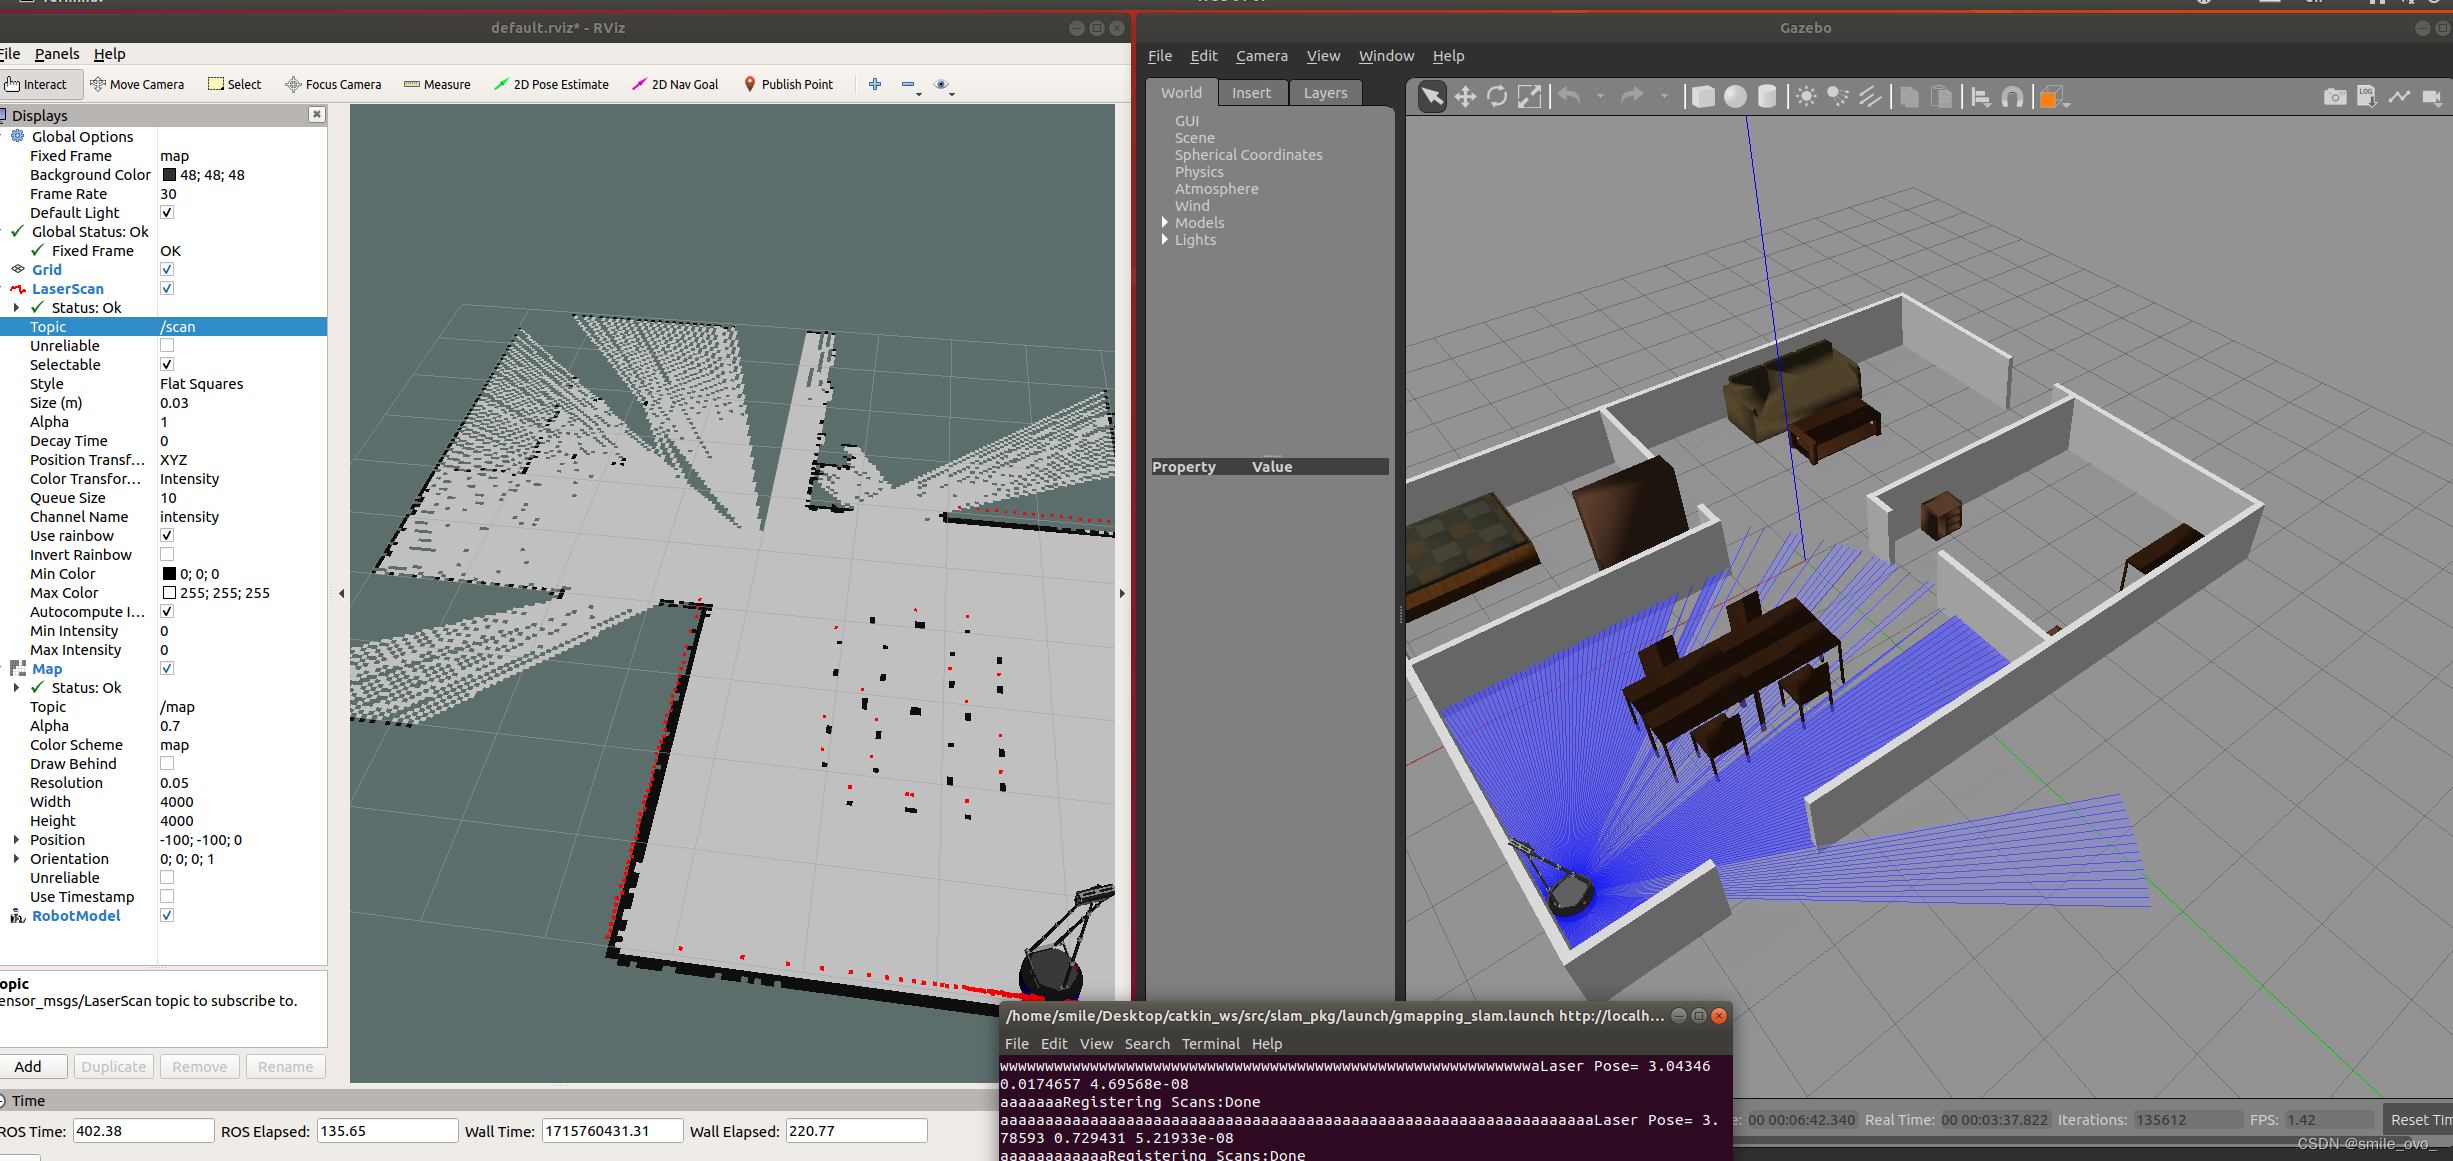Open Gazebo plot window icon
Viewport: 2453px width, 1161px height.
click(x=2399, y=97)
